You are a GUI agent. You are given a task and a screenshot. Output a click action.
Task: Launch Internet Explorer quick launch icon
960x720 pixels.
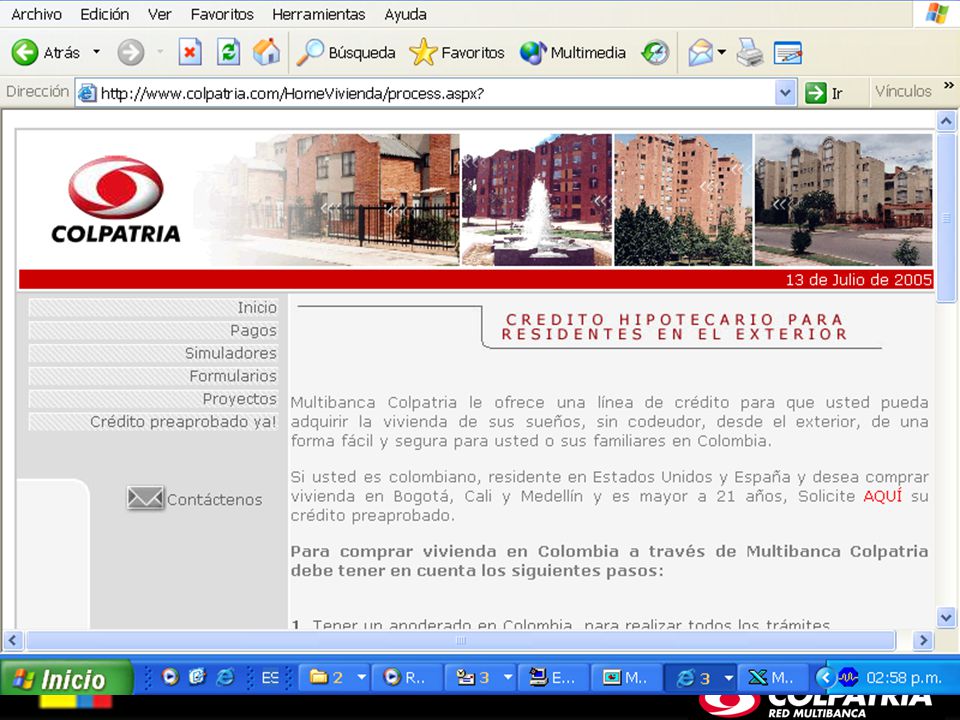tap(225, 677)
